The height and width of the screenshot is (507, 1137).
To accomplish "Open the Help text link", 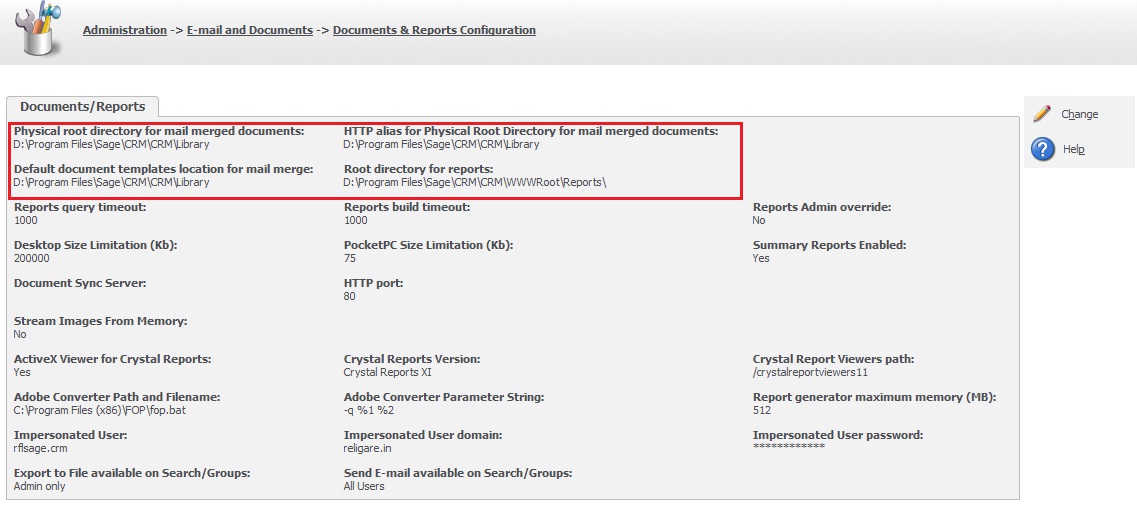I will pos(1073,149).
